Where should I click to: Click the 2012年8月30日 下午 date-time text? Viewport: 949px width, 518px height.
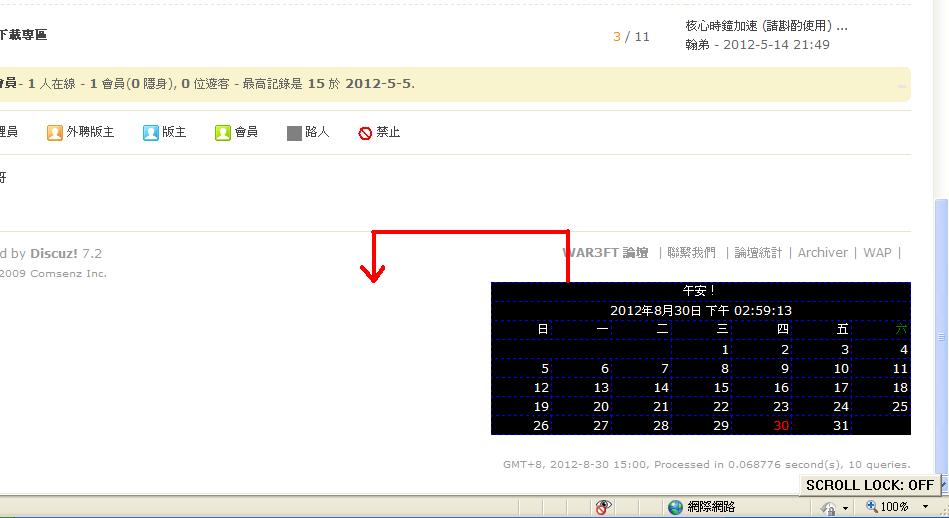click(701, 310)
